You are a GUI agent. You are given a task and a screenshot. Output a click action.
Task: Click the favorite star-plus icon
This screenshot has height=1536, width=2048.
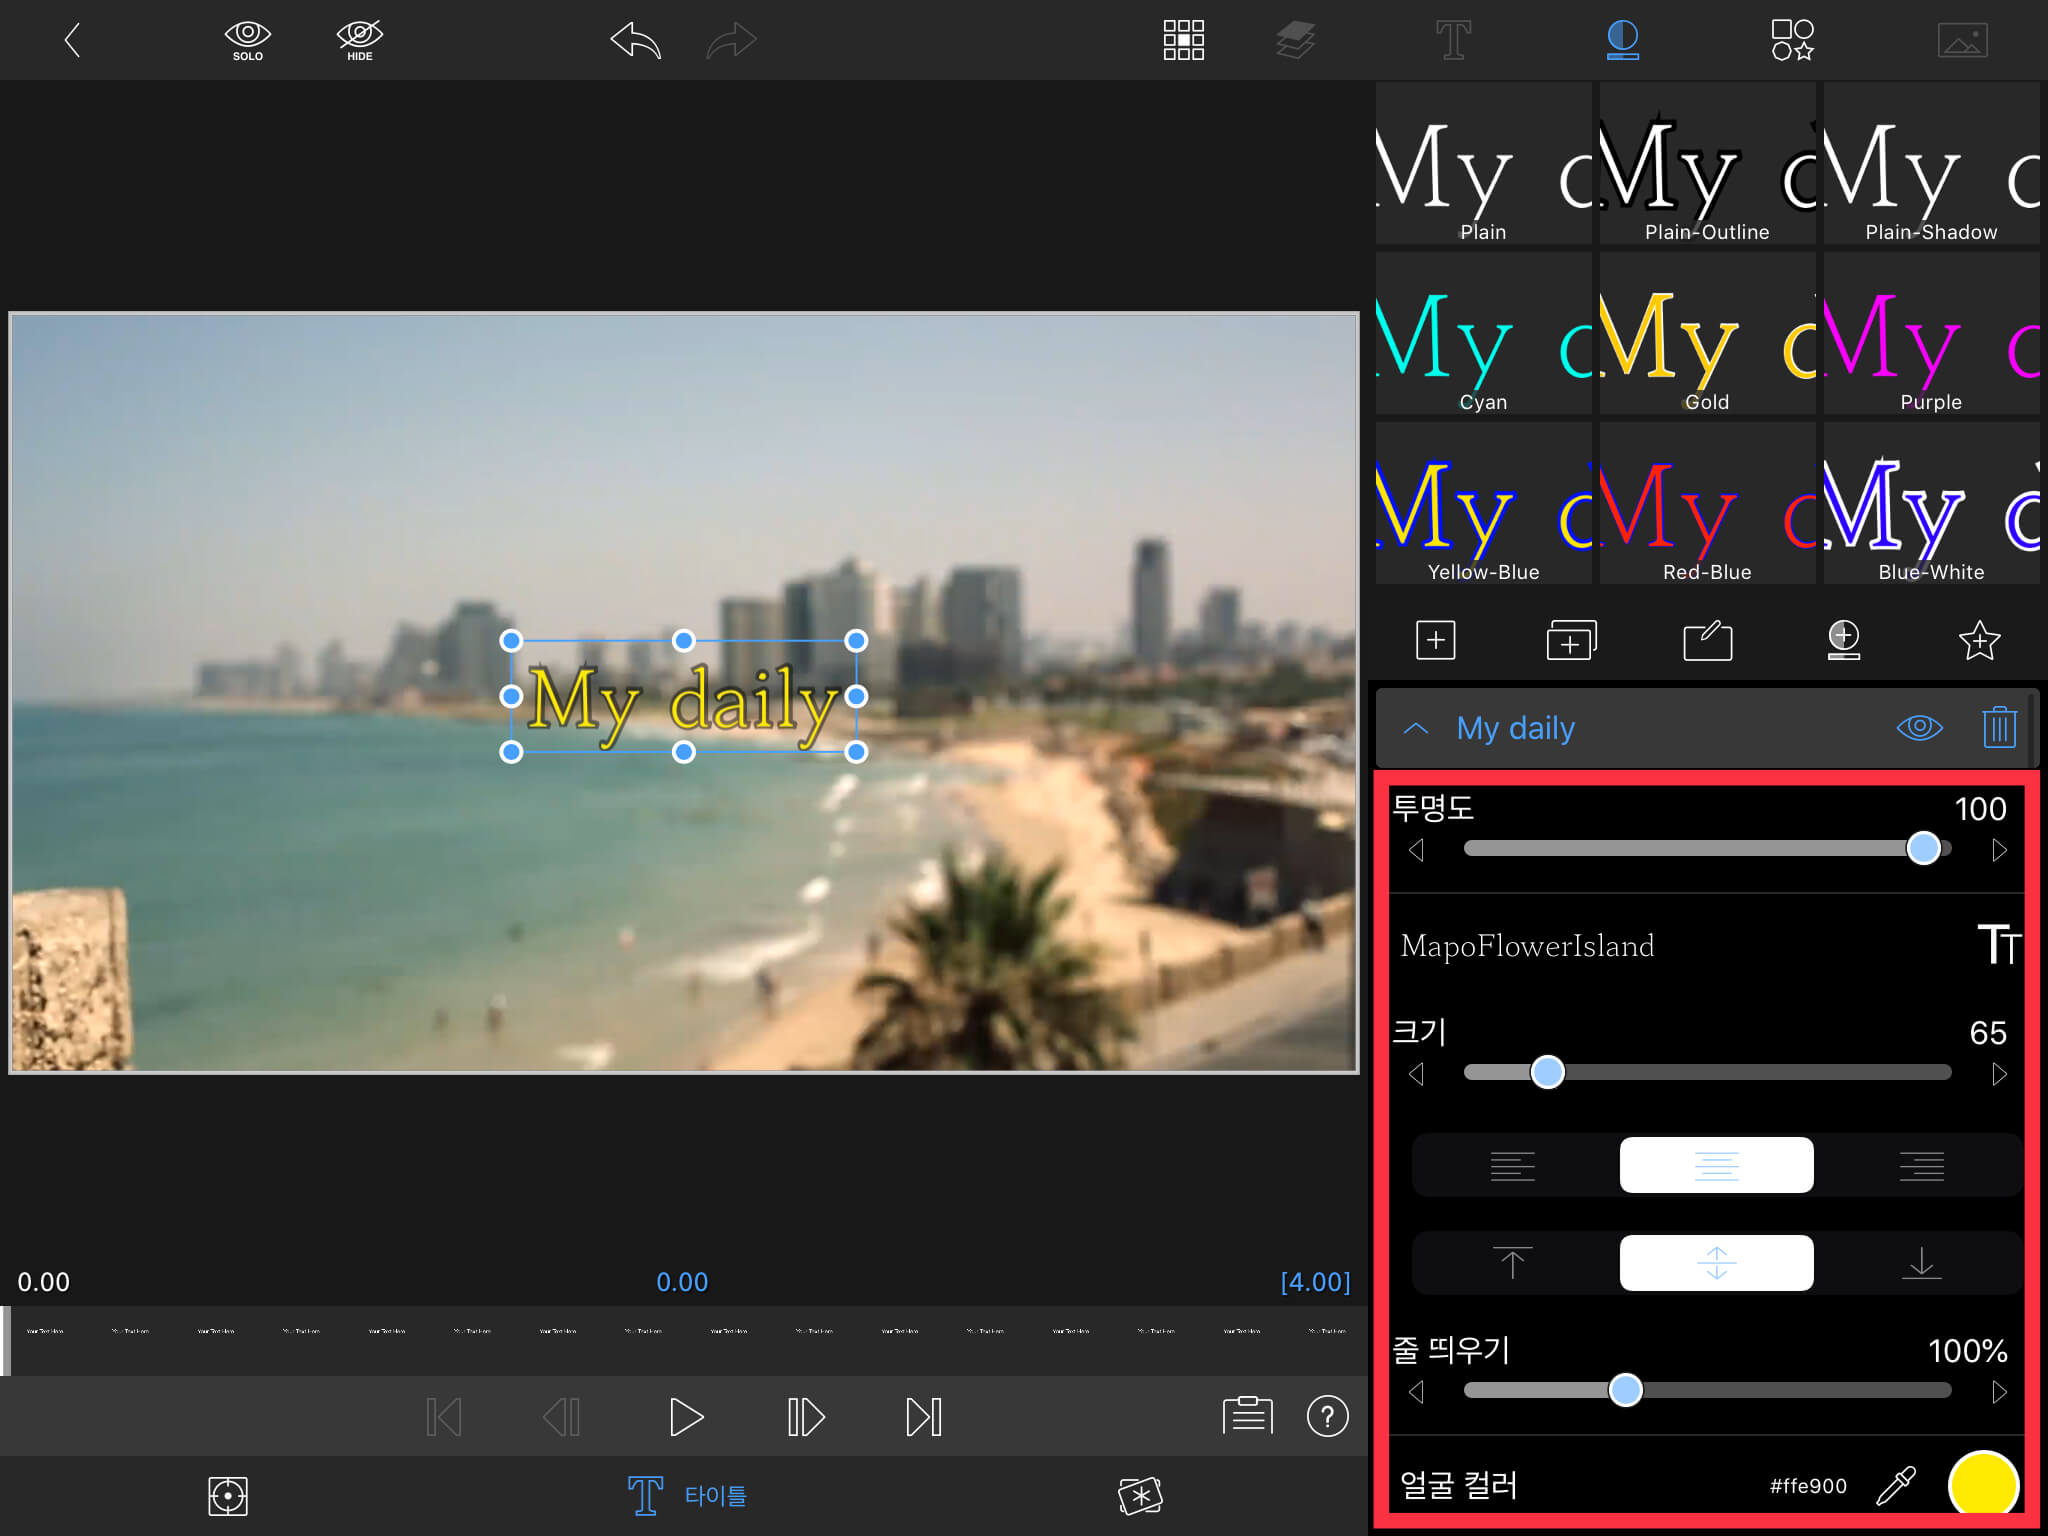[1979, 641]
